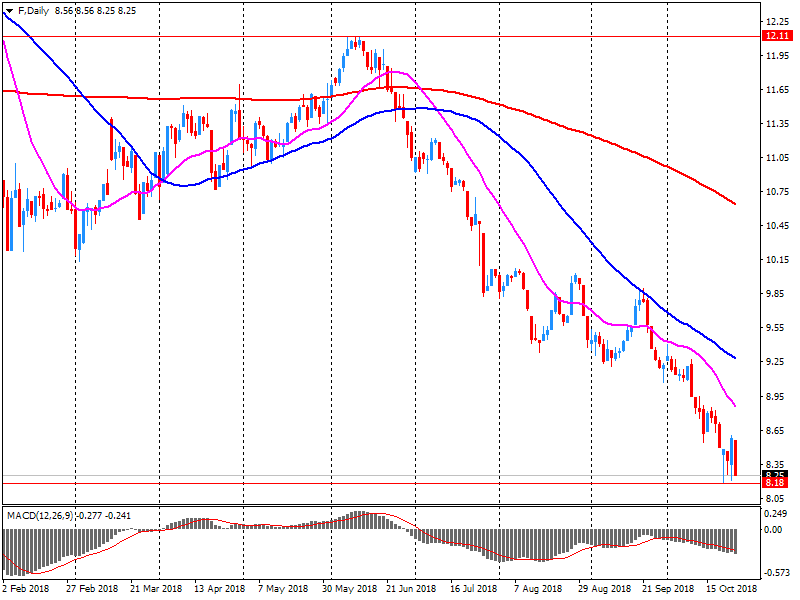The width and height of the screenshot is (800, 600).
Task: Click the 9.55 price axis value
Action: pyautogui.click(x=778, y=328)
